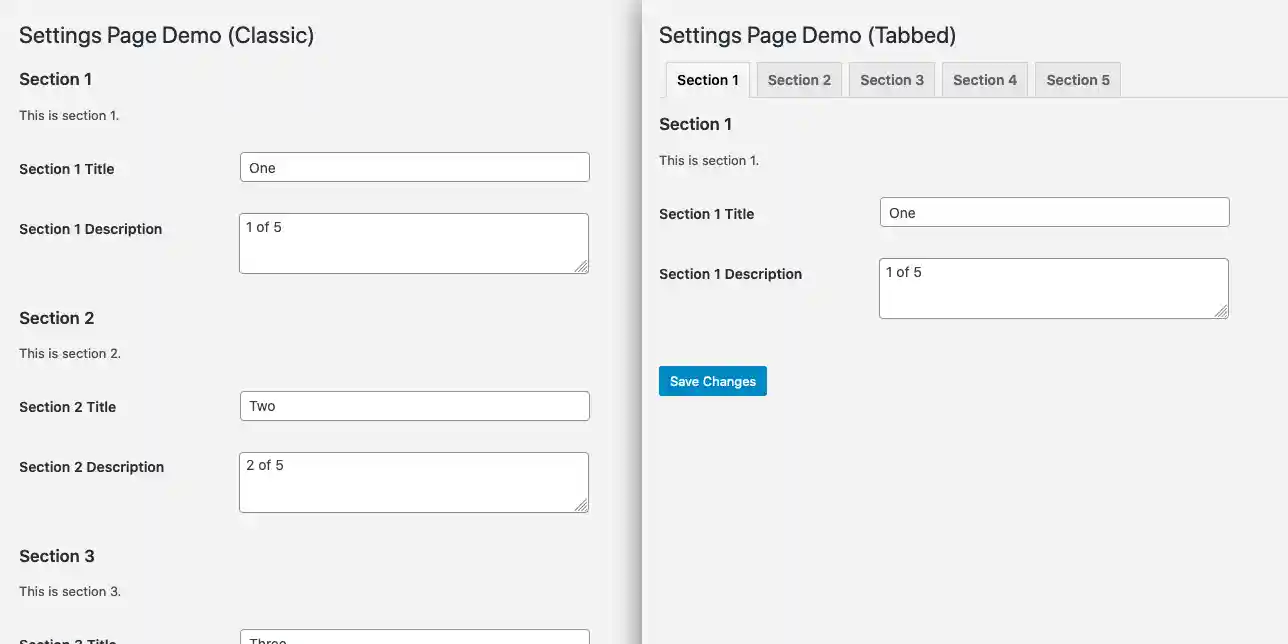The height and width of the screenshot is (644, 1288).
Task: Click 'Section 1' heading below the tabs
Action: point(696,124)
